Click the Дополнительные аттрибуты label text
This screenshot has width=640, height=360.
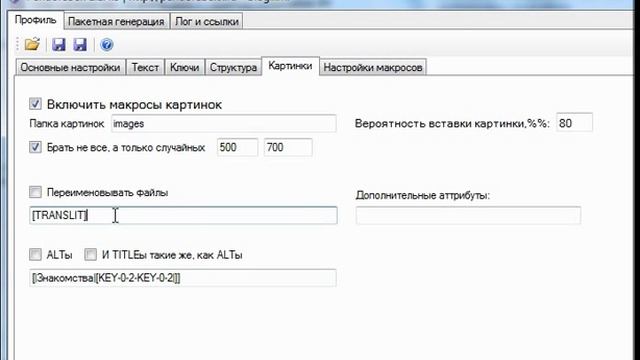(x=422, y=196)
